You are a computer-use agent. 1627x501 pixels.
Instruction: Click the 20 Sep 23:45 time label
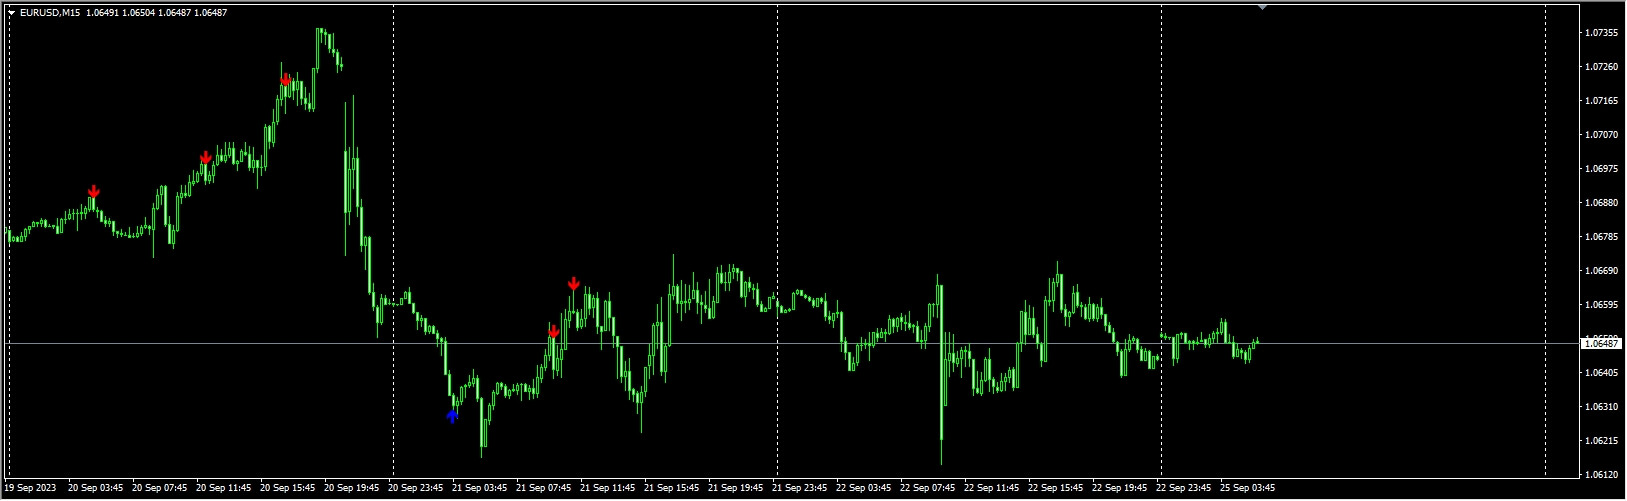coord(416,488)
